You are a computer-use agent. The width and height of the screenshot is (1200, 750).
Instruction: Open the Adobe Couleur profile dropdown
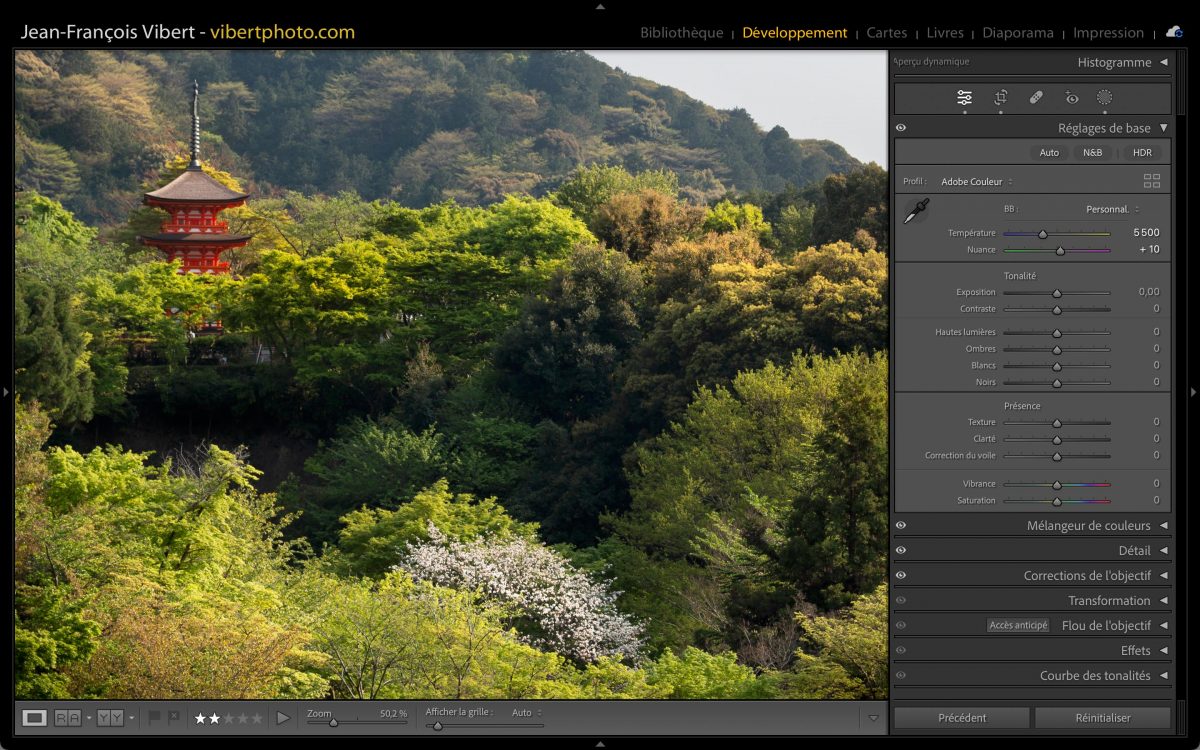[976, 182]
